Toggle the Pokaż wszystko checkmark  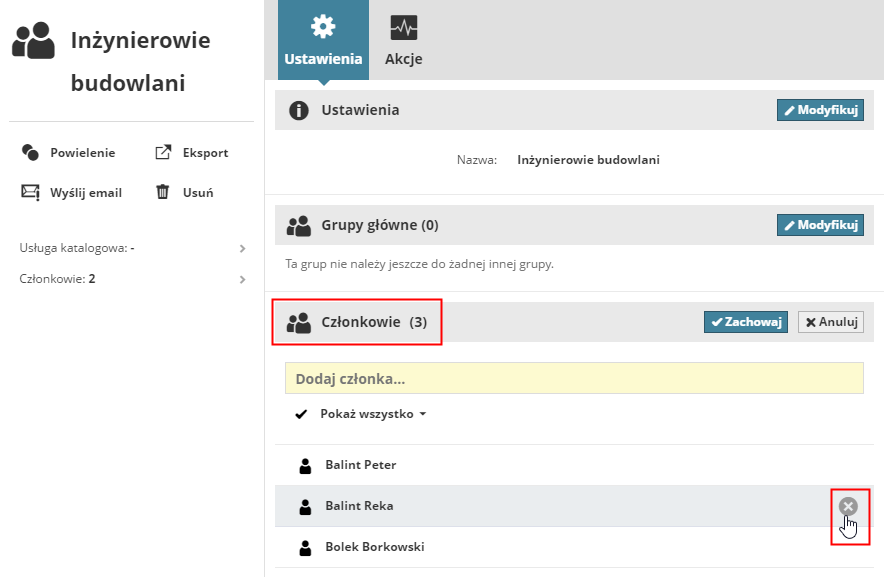301,414
